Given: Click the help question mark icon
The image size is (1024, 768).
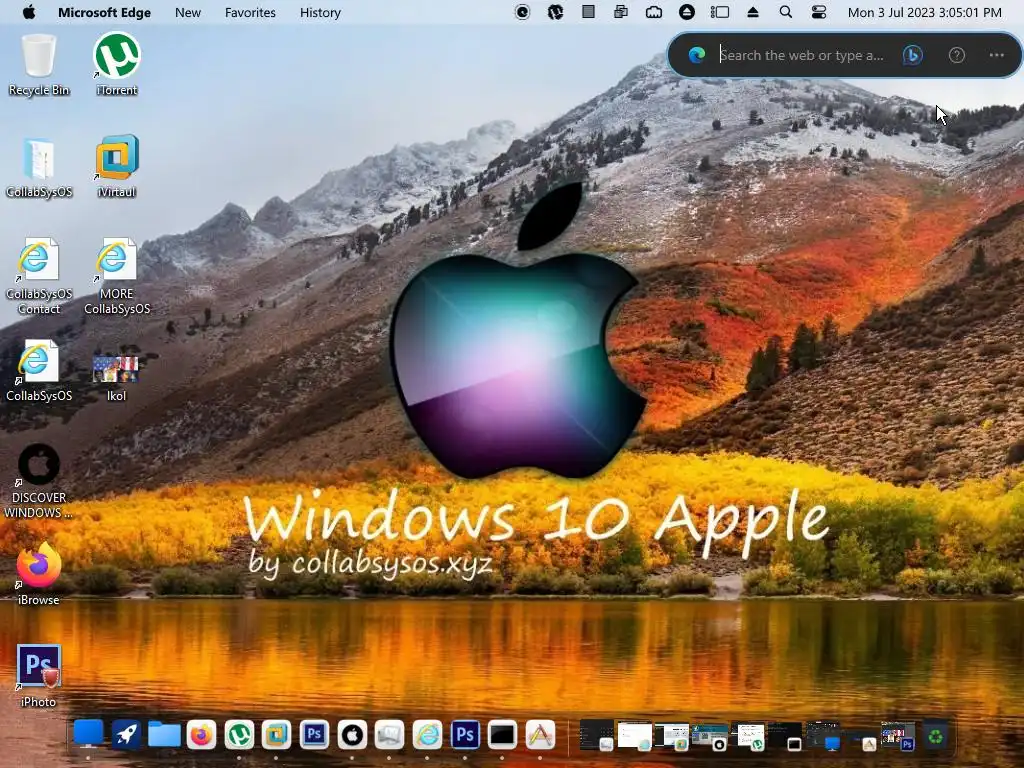Looking at the screenshot, I should pos(957,55).
